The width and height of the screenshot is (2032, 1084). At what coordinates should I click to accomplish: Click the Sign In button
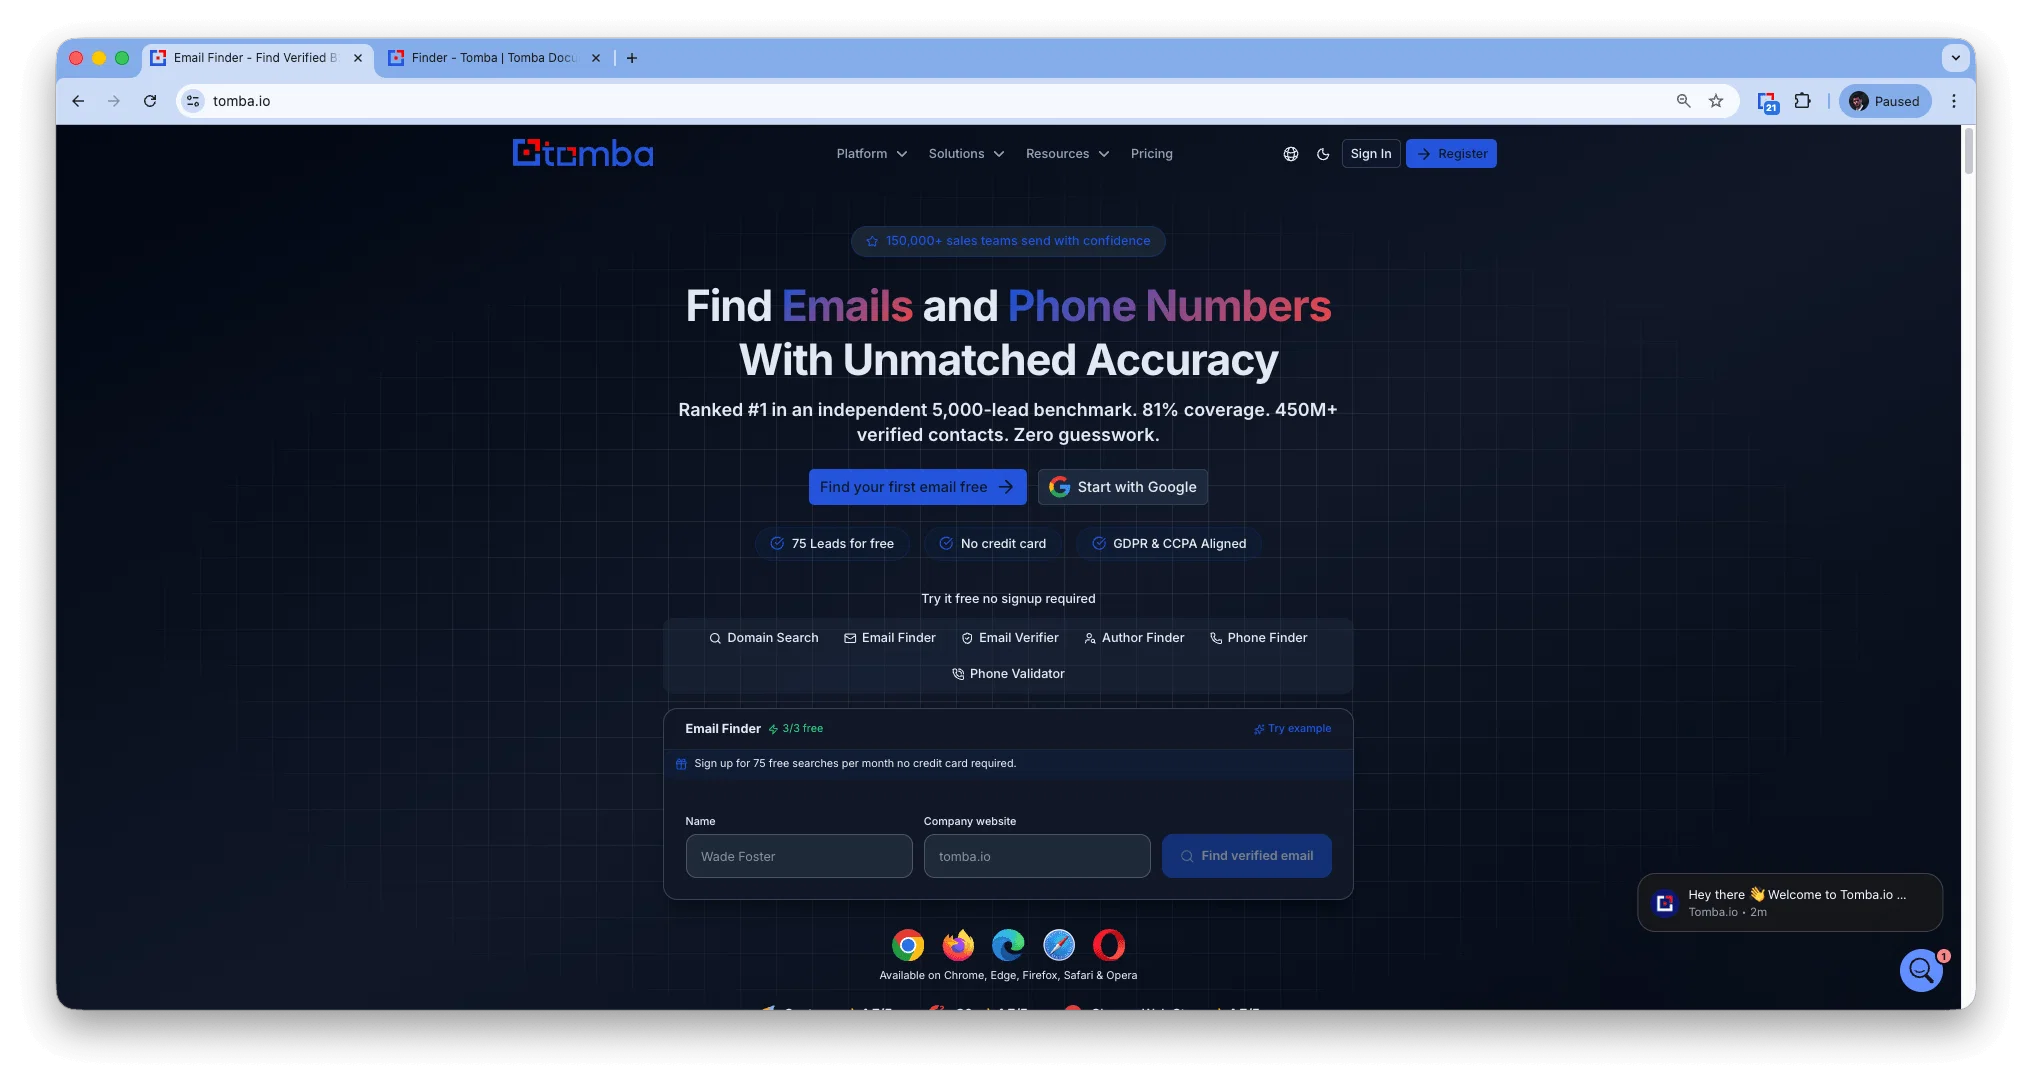(x=1371, y=154)
